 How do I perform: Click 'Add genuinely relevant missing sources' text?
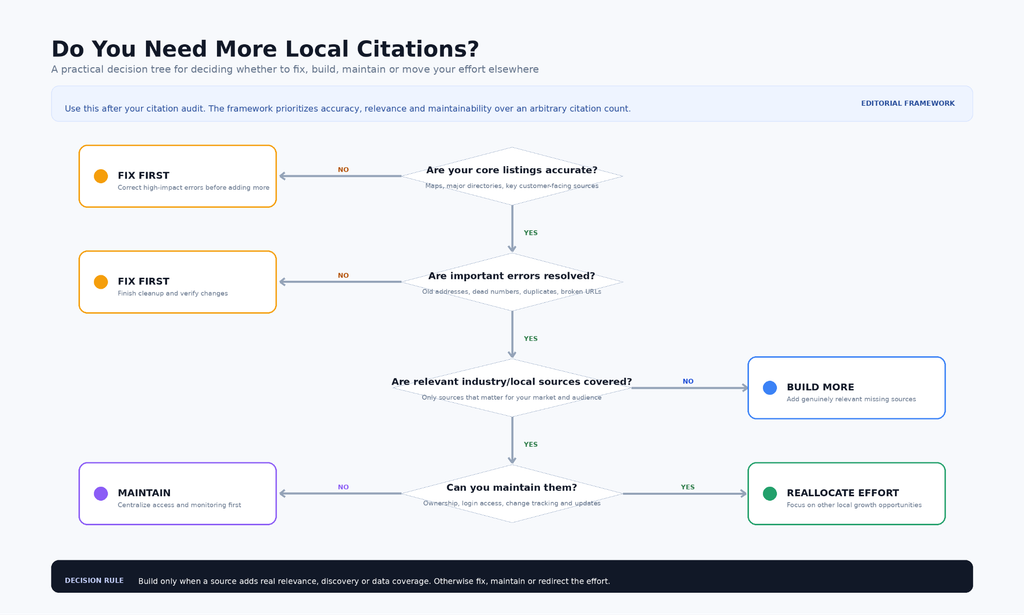tap(851, 399)
